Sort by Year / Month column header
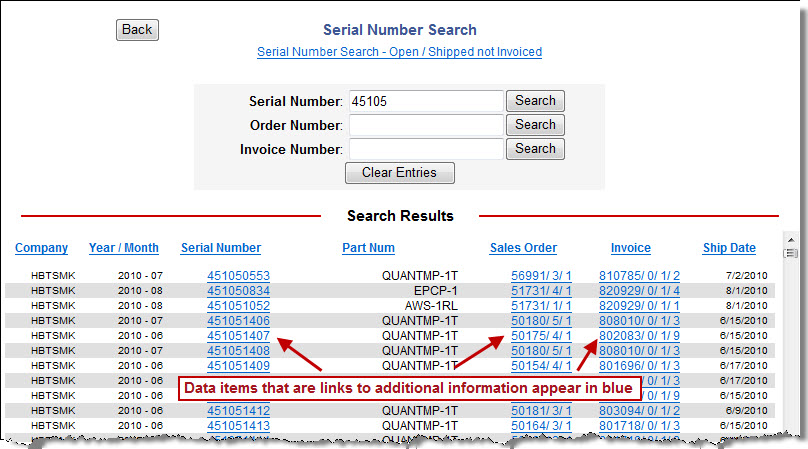This screenshot has height=449, width=808. coord(123,248)
